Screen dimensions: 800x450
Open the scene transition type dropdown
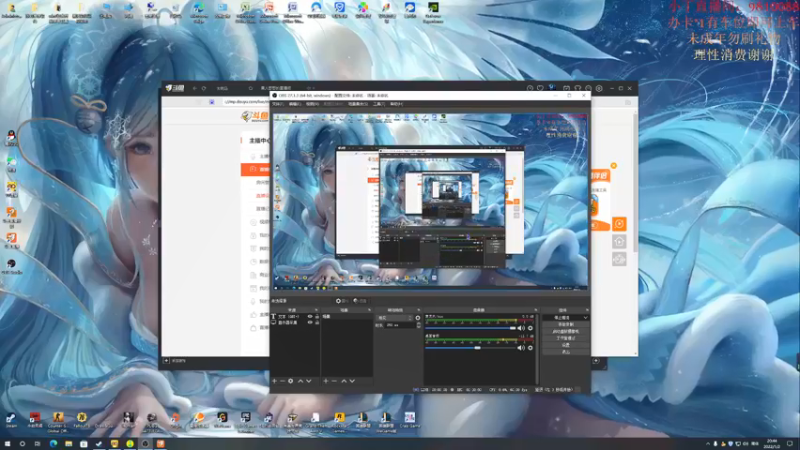(394, 318)
